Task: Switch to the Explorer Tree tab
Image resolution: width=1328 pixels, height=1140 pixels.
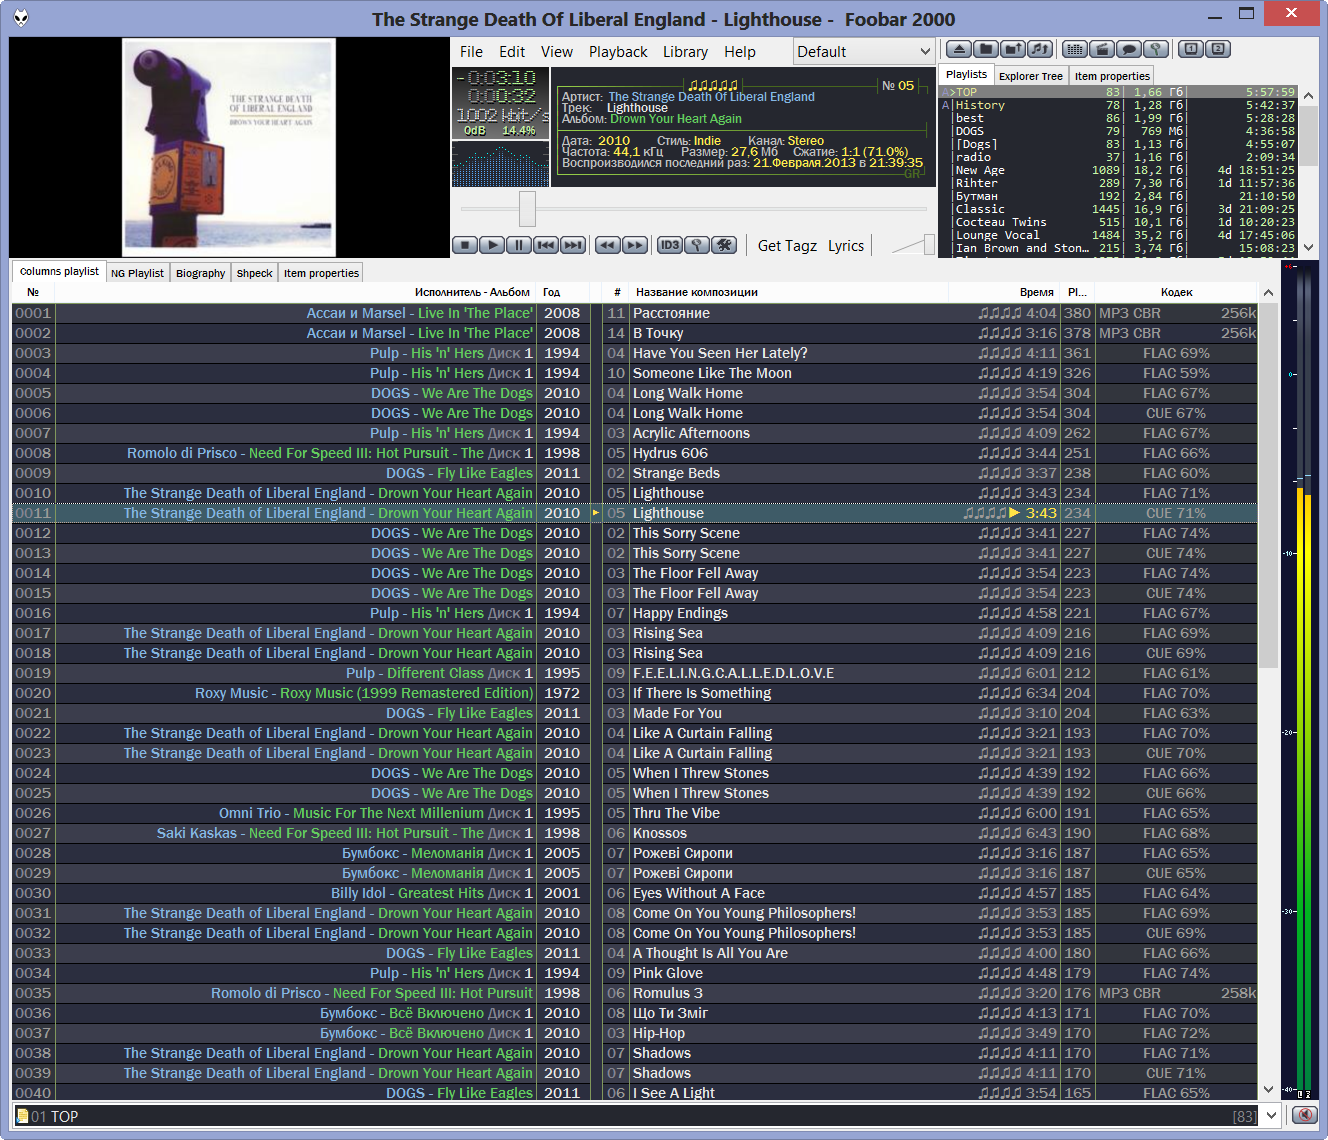Action: 1030,76
